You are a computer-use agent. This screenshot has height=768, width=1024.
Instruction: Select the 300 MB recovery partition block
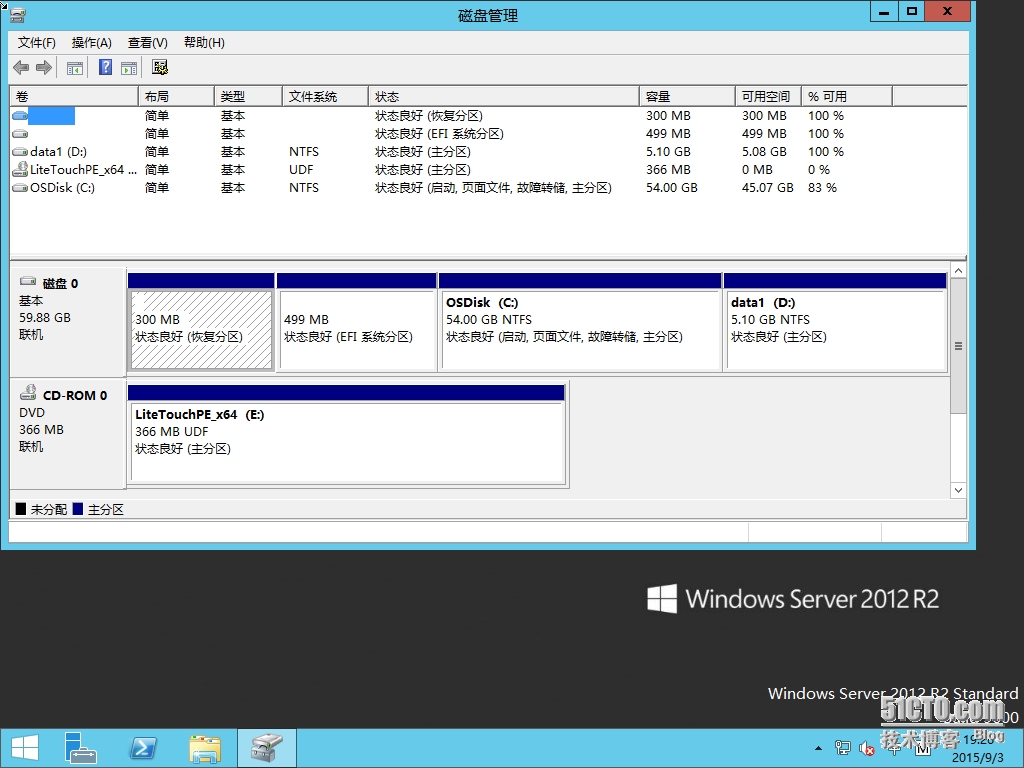pyautogui.click(x=201, y=323)
